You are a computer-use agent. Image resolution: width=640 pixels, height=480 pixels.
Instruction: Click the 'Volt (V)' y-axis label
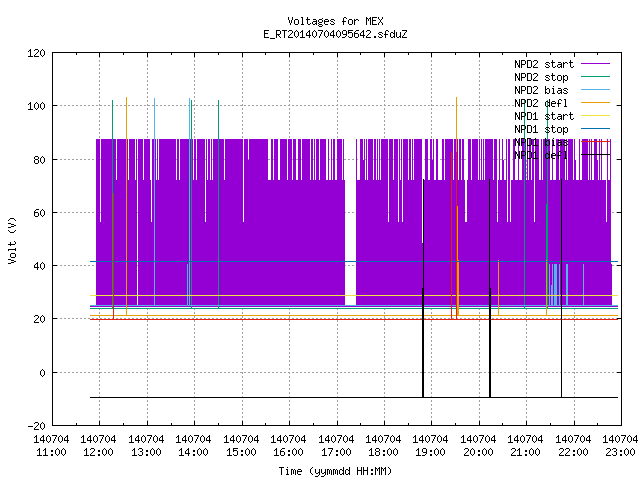coord(13,240)
